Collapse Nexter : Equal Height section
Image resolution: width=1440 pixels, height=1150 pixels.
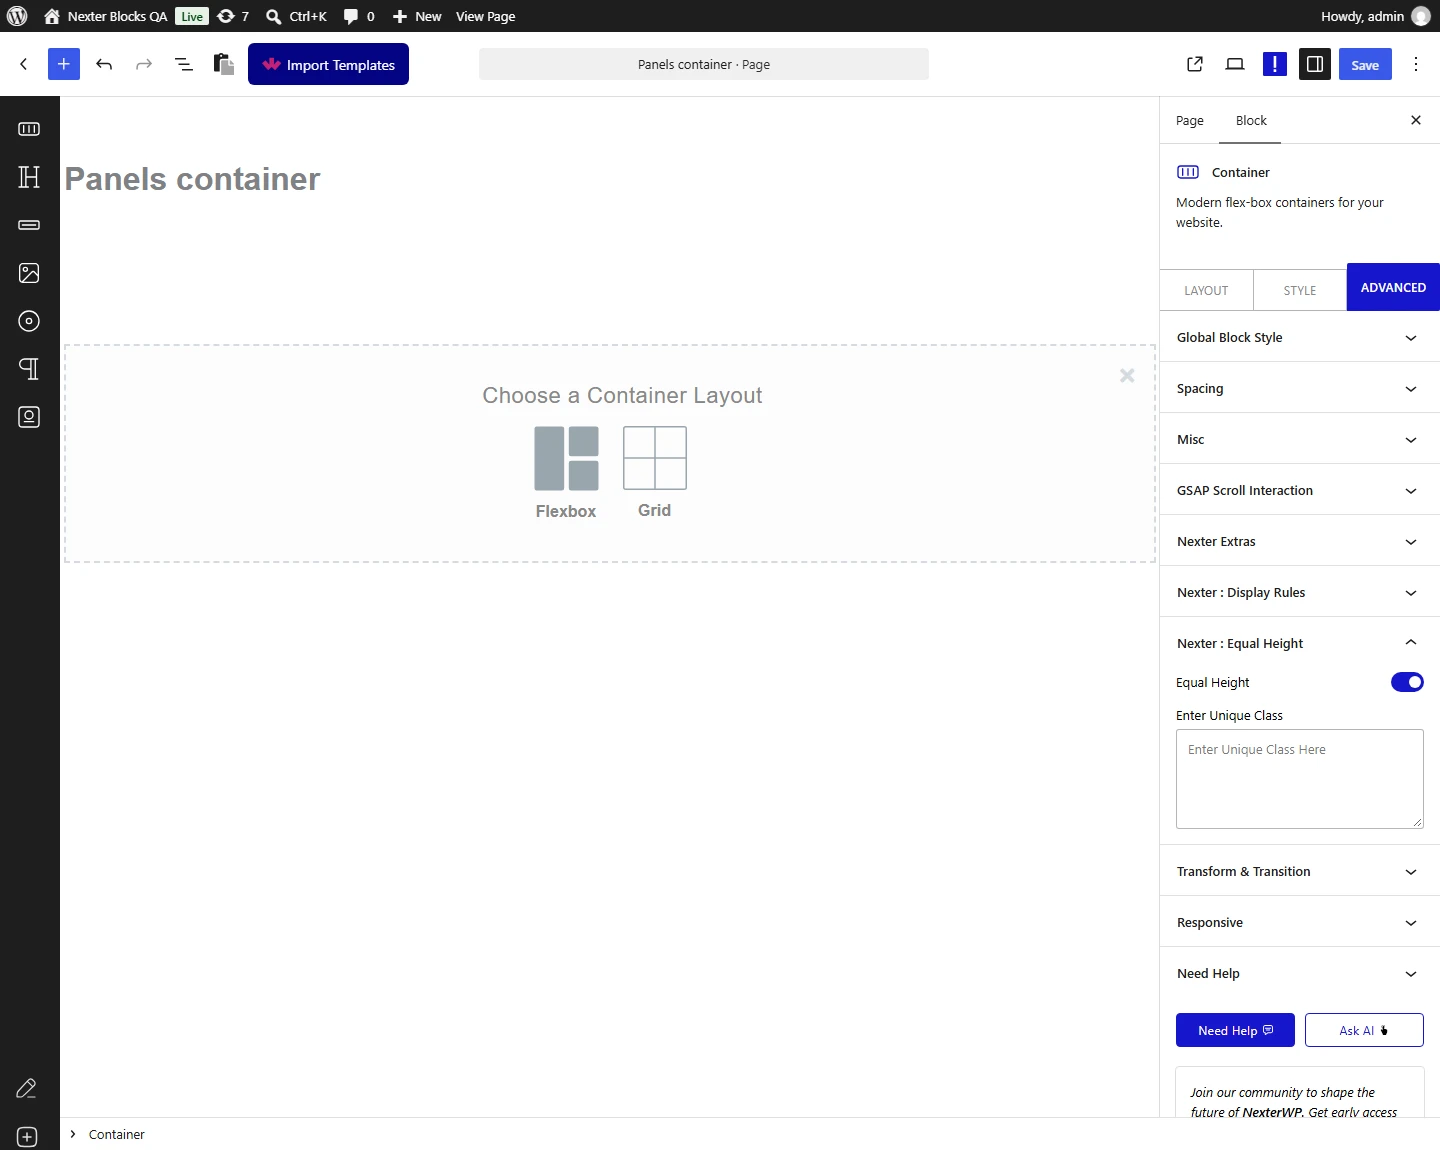1300,643
